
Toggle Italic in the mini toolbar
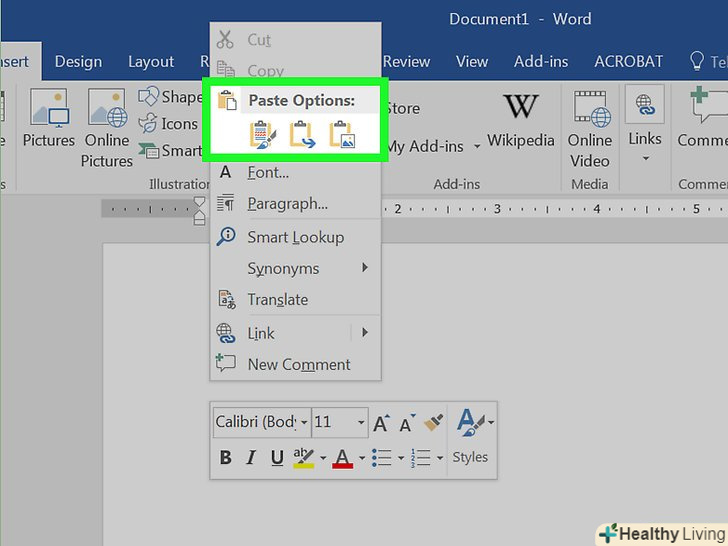pos(251,458)
